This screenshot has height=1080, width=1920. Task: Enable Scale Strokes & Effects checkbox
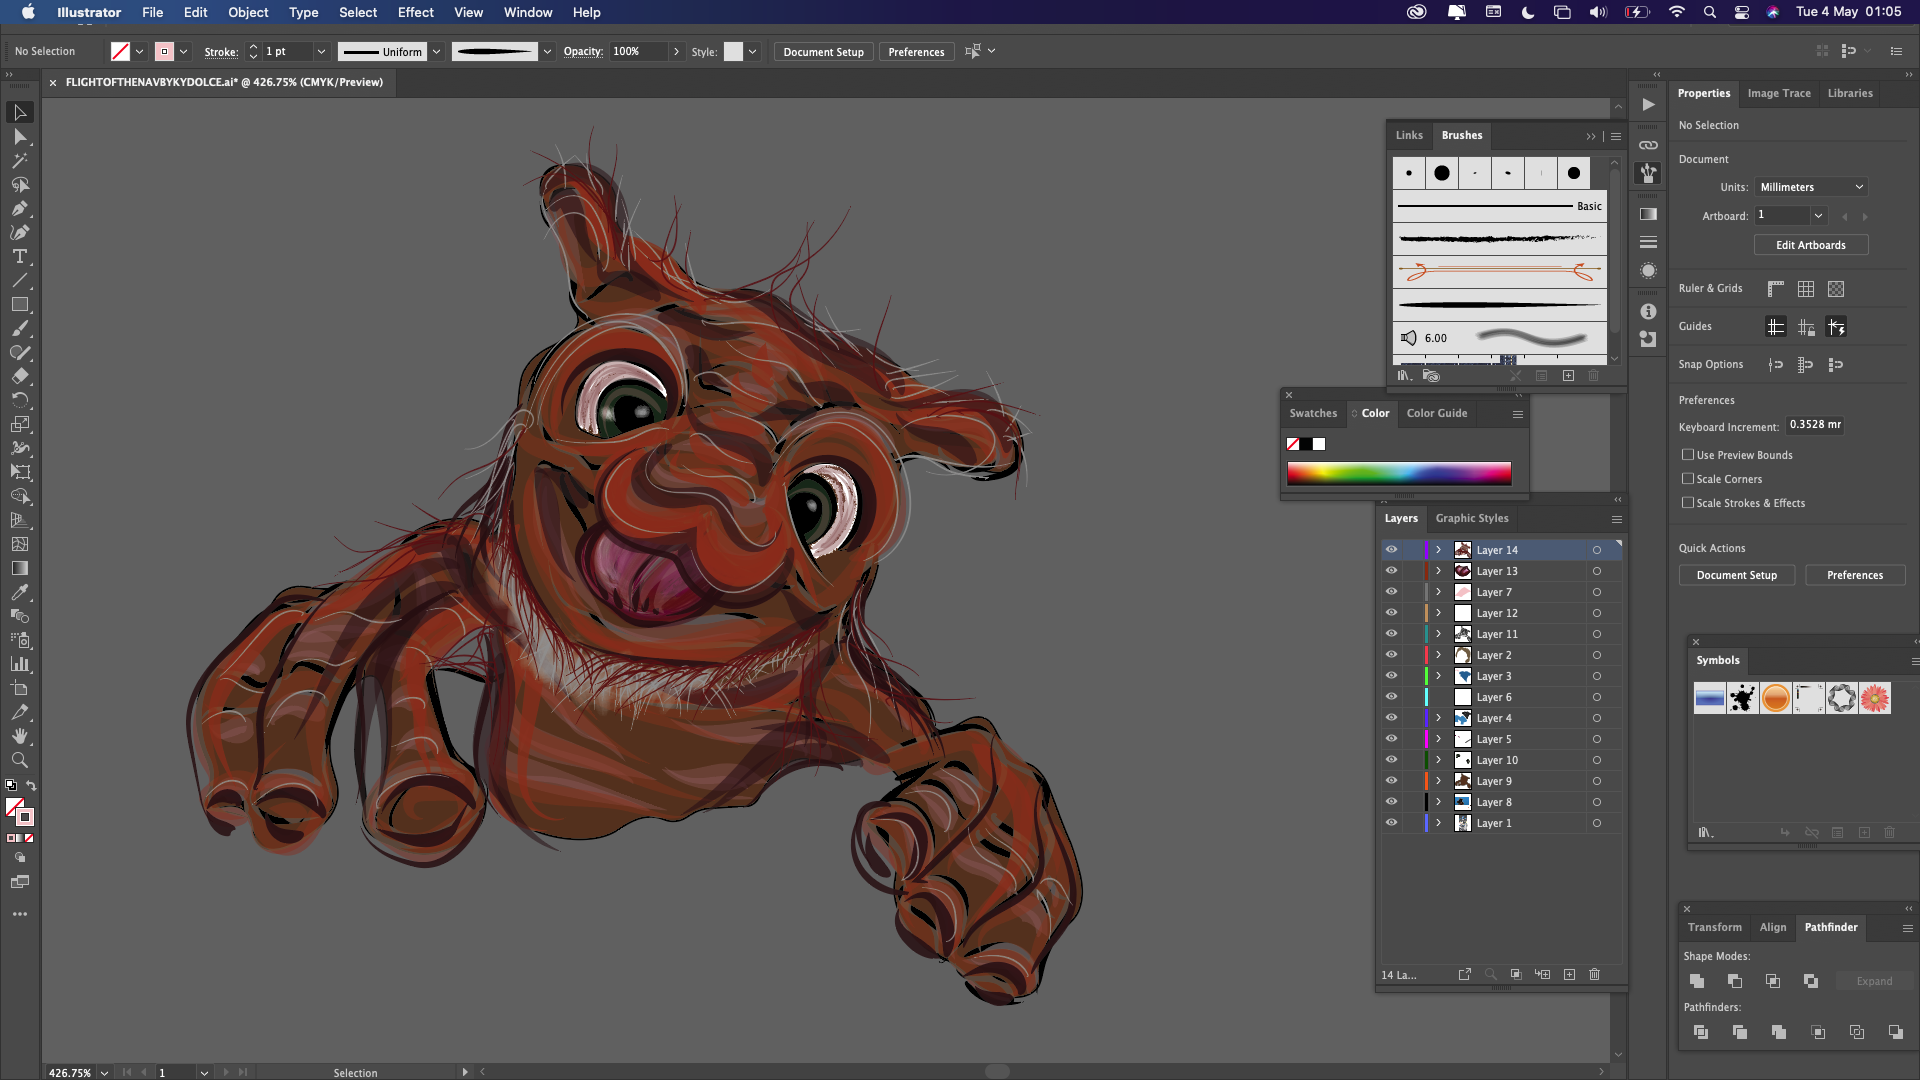tap(1688, 502)
